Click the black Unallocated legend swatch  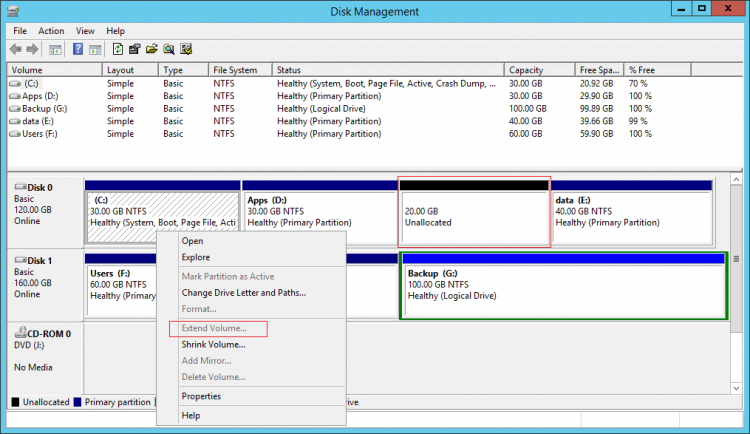(x=15, y=402)
